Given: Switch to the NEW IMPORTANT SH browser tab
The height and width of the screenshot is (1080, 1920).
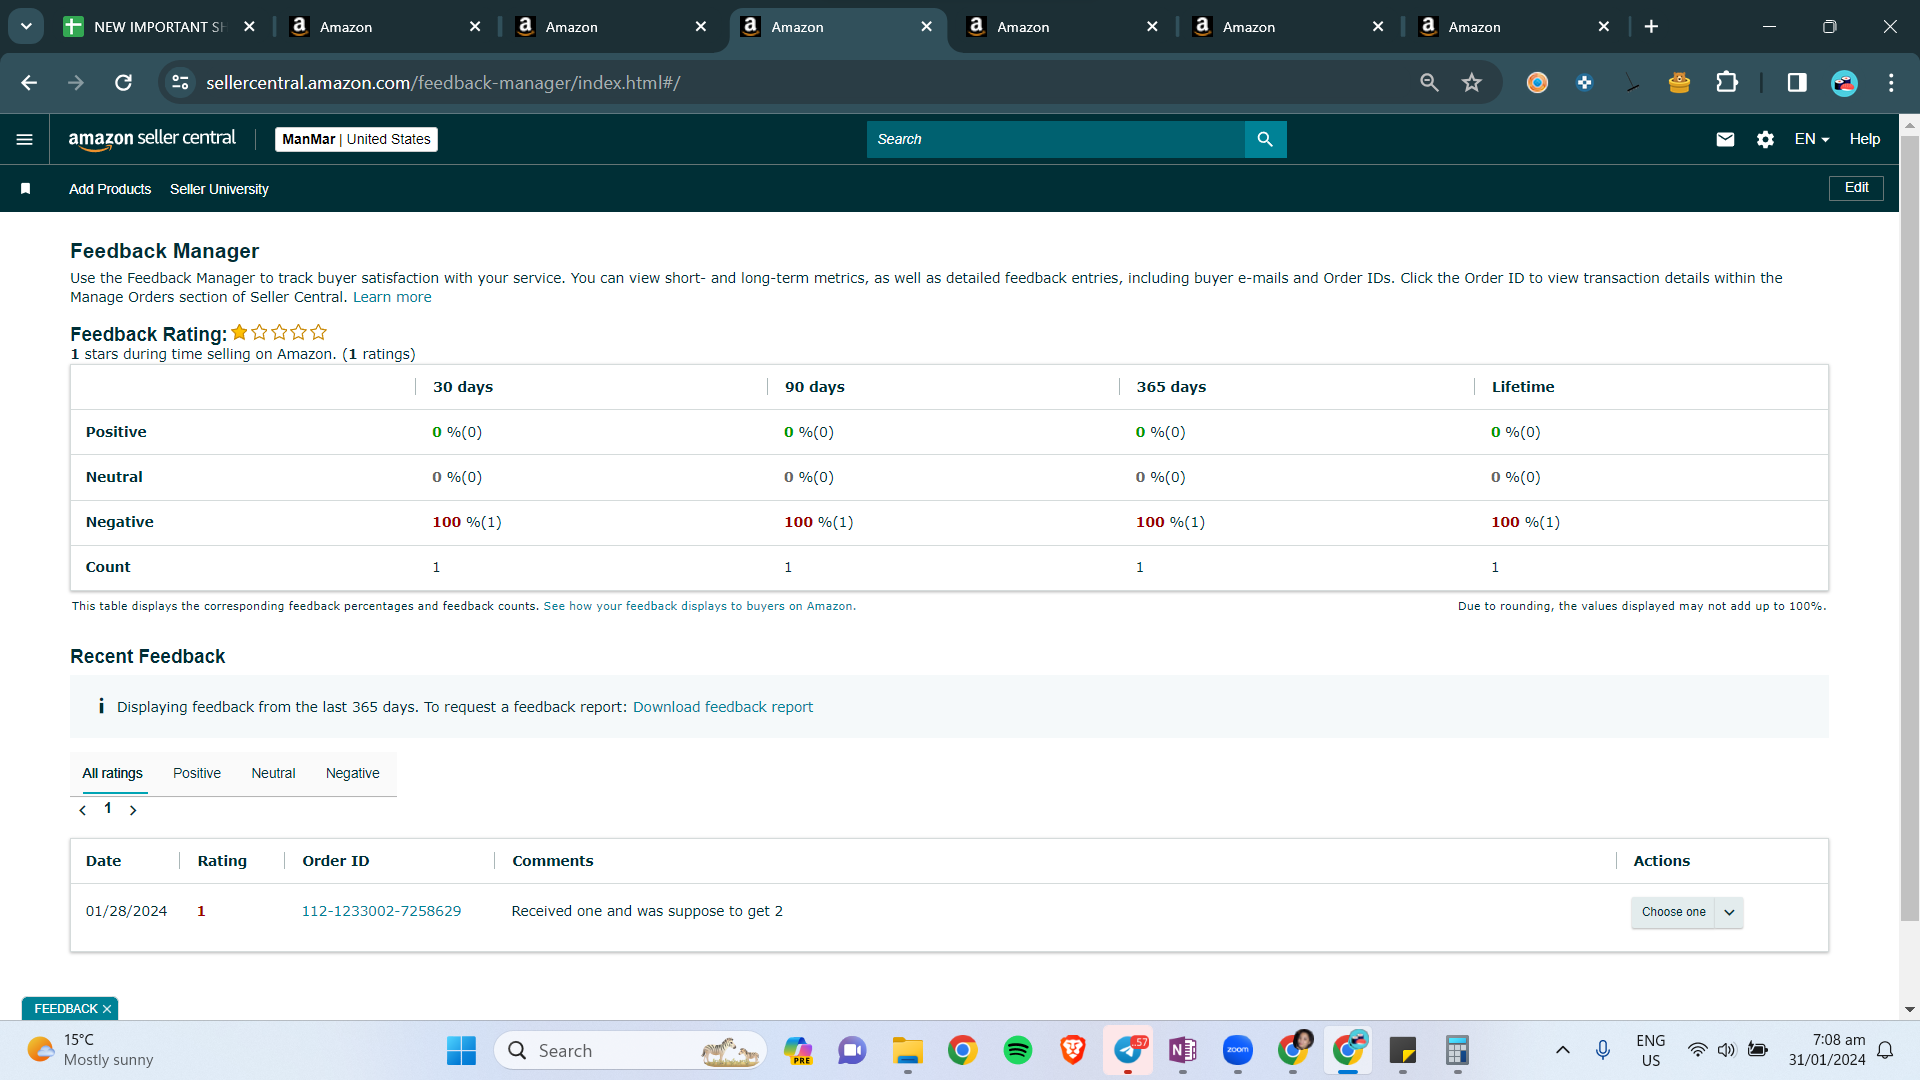Looking at the screenshot, I should click(x=160, y=27).
